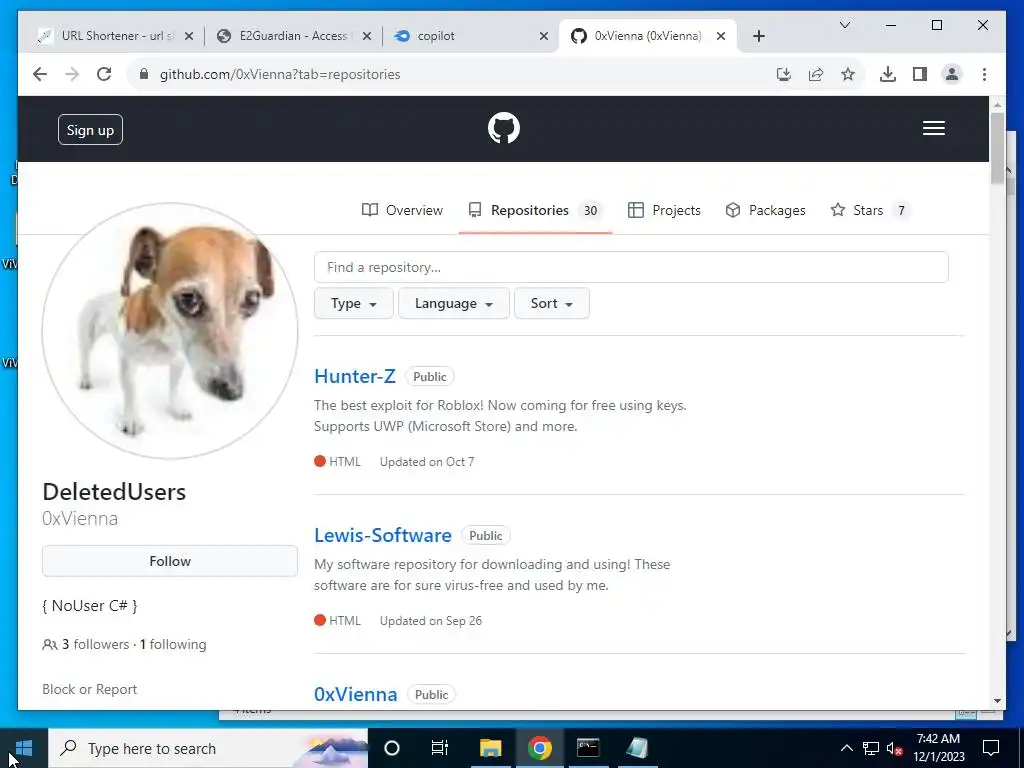Viewport: 1024px width, 768px height.
Task: Open Cortana circle icon on taskbar
Action: pyautogui.click(x=392, y=748)
